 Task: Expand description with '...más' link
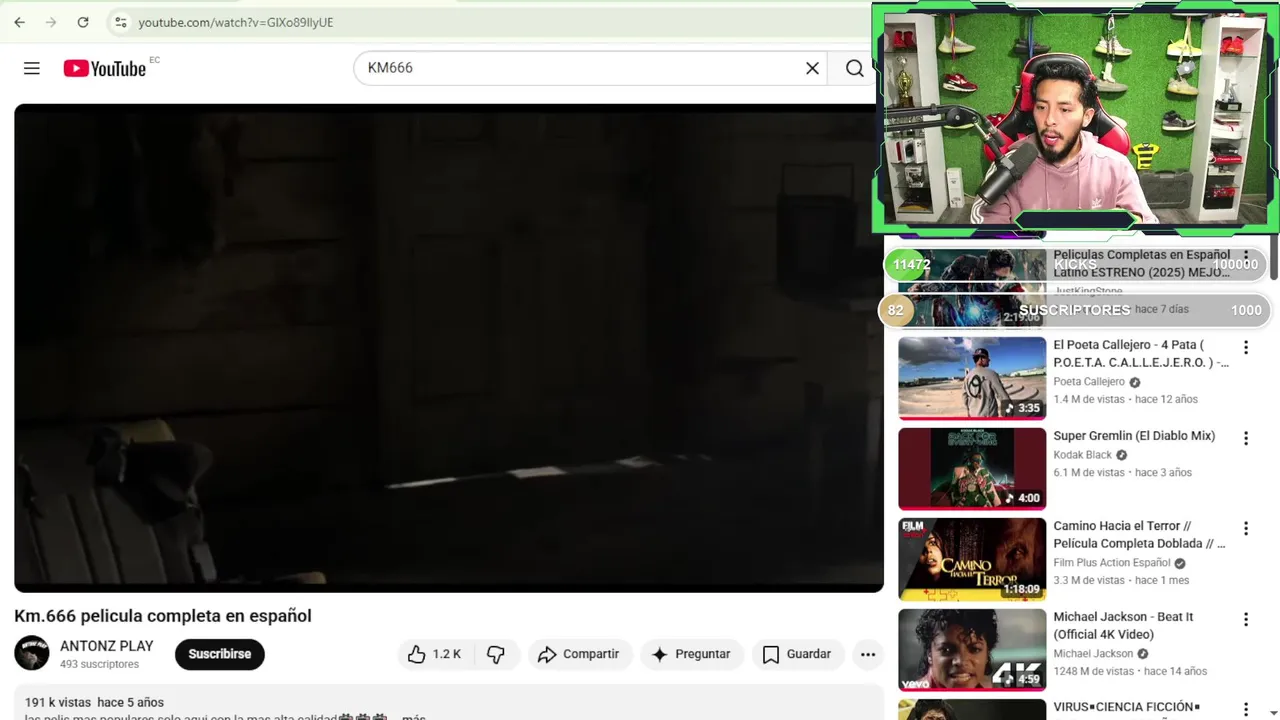(414, 717)
